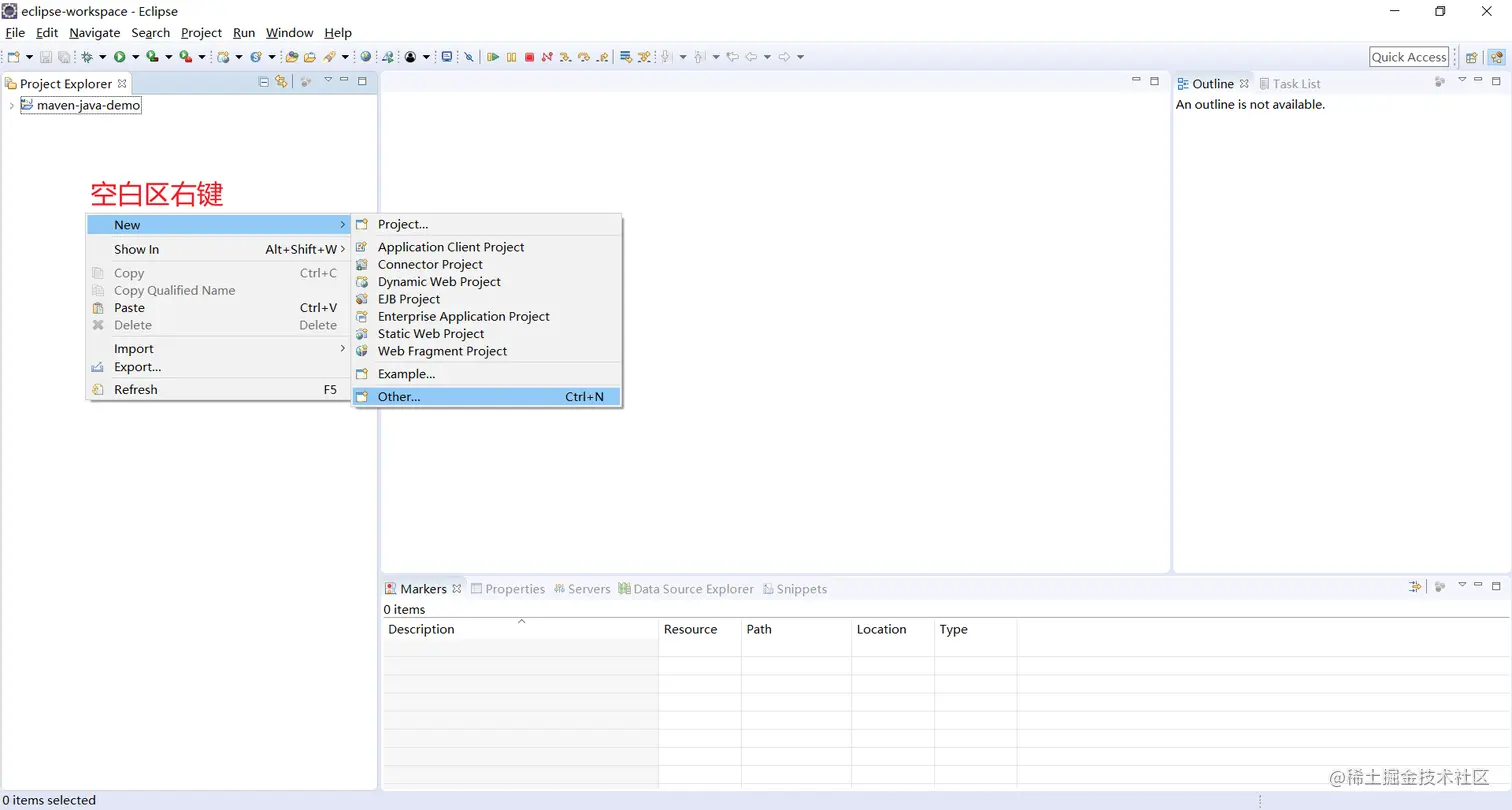This screenshot has width=1512, height=810.
Task: Open the Debug button dropdown arrow
Action: coord(102,57)
